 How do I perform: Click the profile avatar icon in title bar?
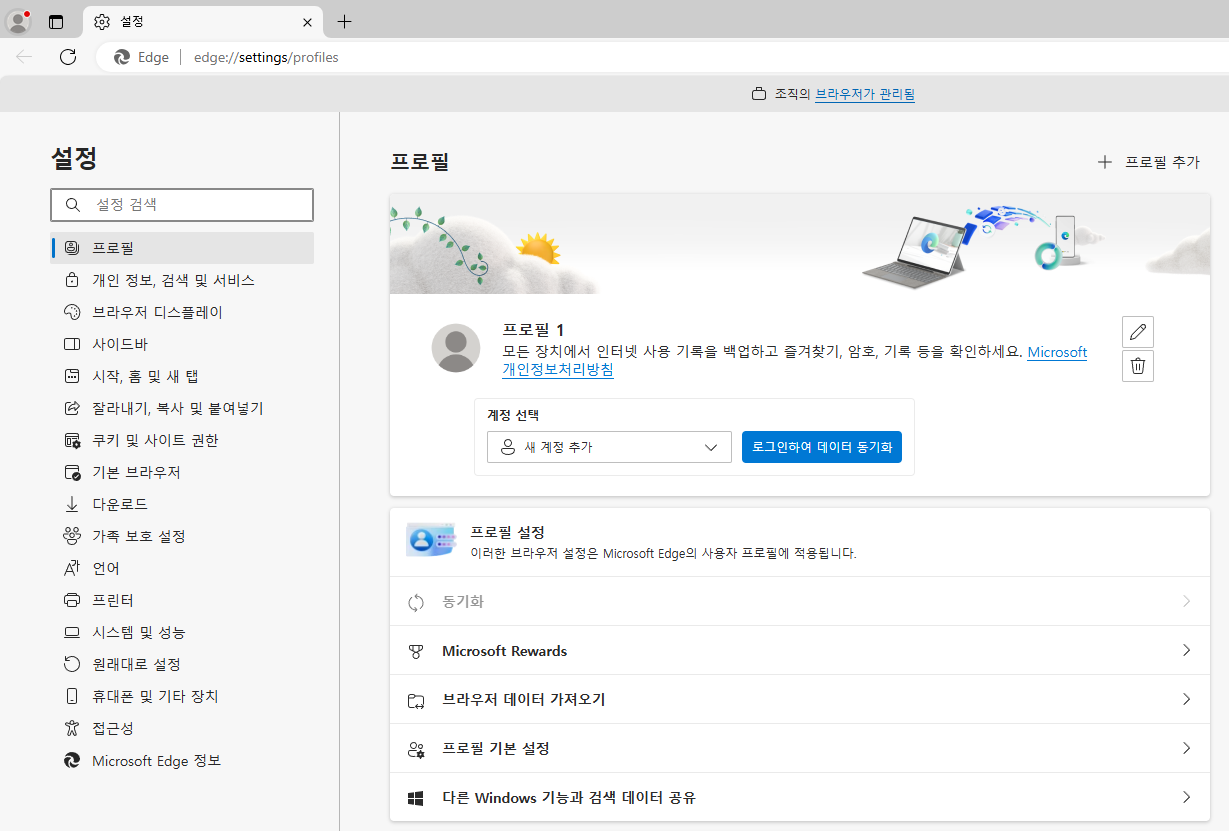point(18,21)
